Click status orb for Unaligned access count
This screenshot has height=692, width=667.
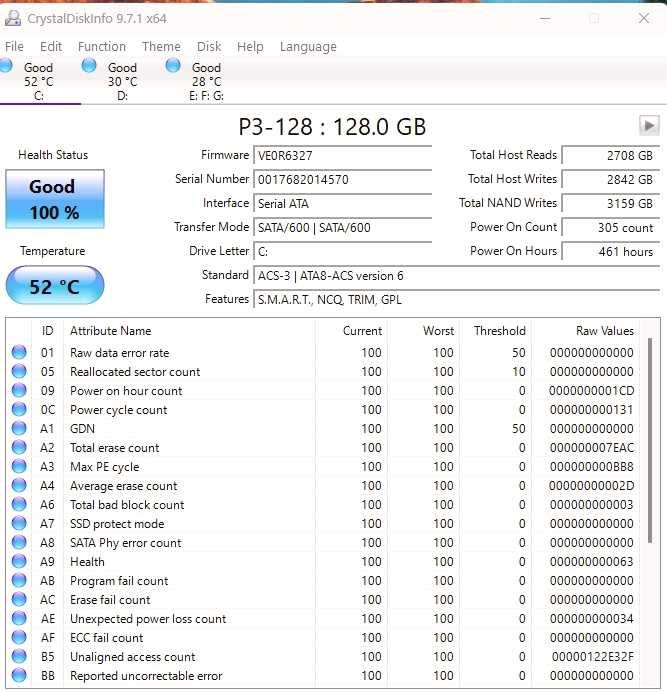point(19,656)
